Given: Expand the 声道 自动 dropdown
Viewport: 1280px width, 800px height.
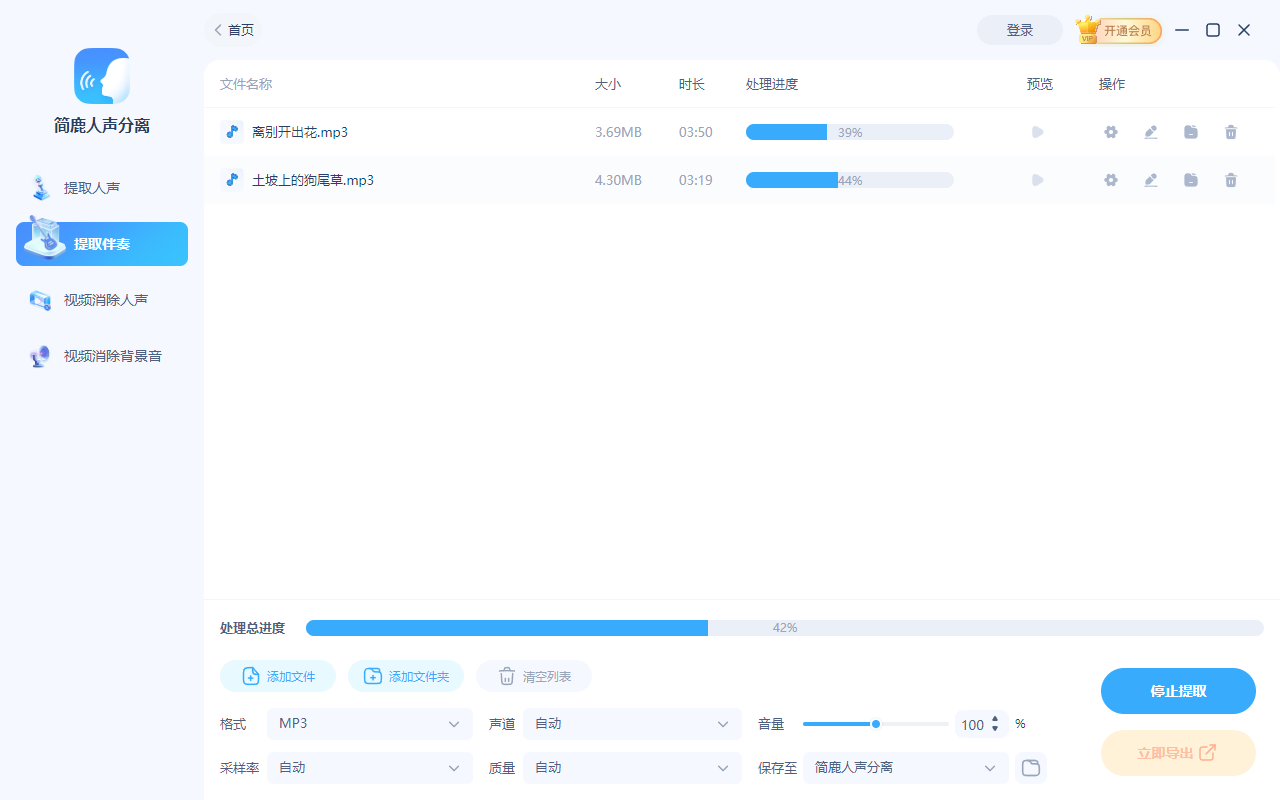Looking at the screenshot, I should pos(632,723).
